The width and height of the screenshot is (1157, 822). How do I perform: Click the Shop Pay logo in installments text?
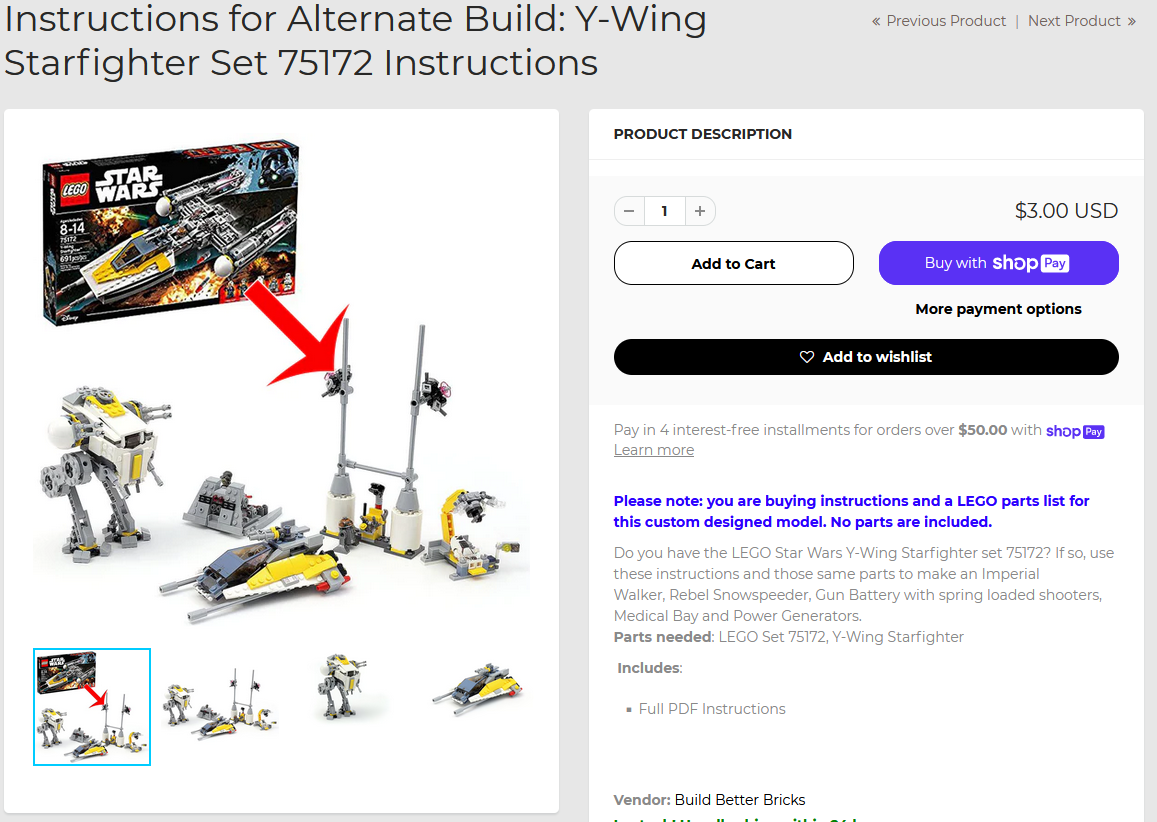[1075, 431]
